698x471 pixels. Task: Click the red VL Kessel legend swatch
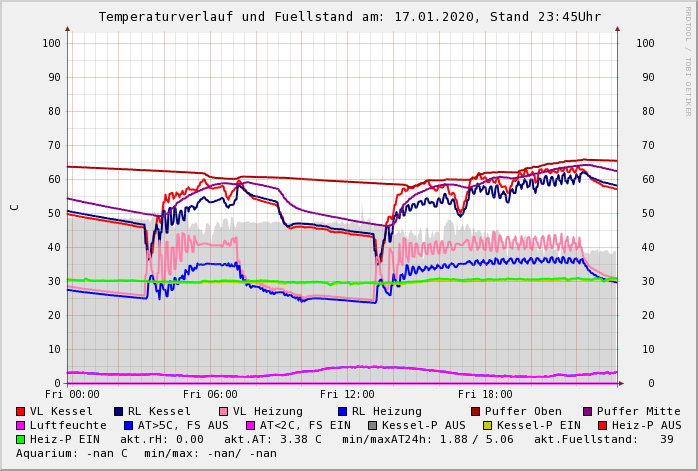click(21, 411)
